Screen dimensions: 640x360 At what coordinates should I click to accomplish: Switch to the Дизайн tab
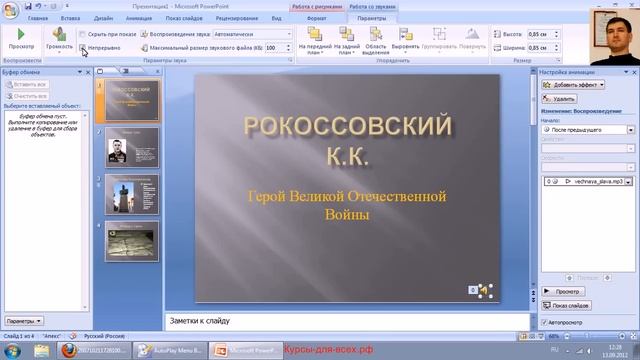pyautogui.click(x=103, y=18)
